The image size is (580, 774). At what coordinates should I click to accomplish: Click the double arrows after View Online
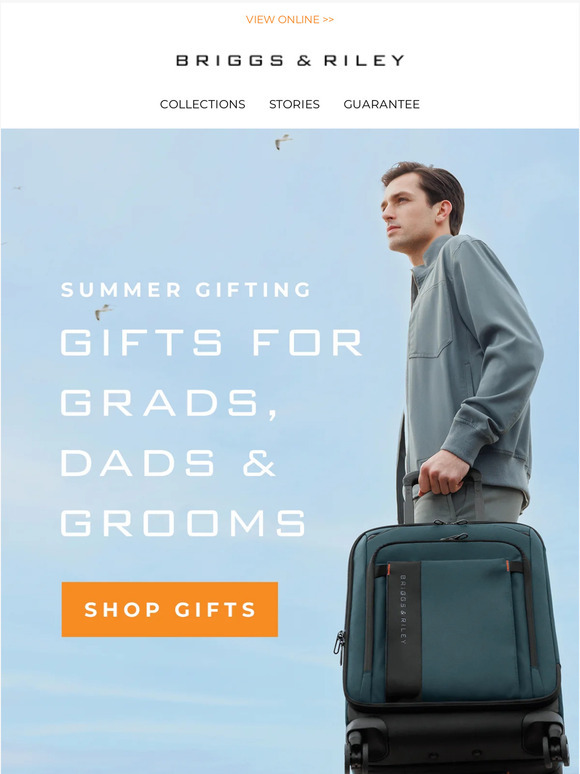tap(328, 20)
